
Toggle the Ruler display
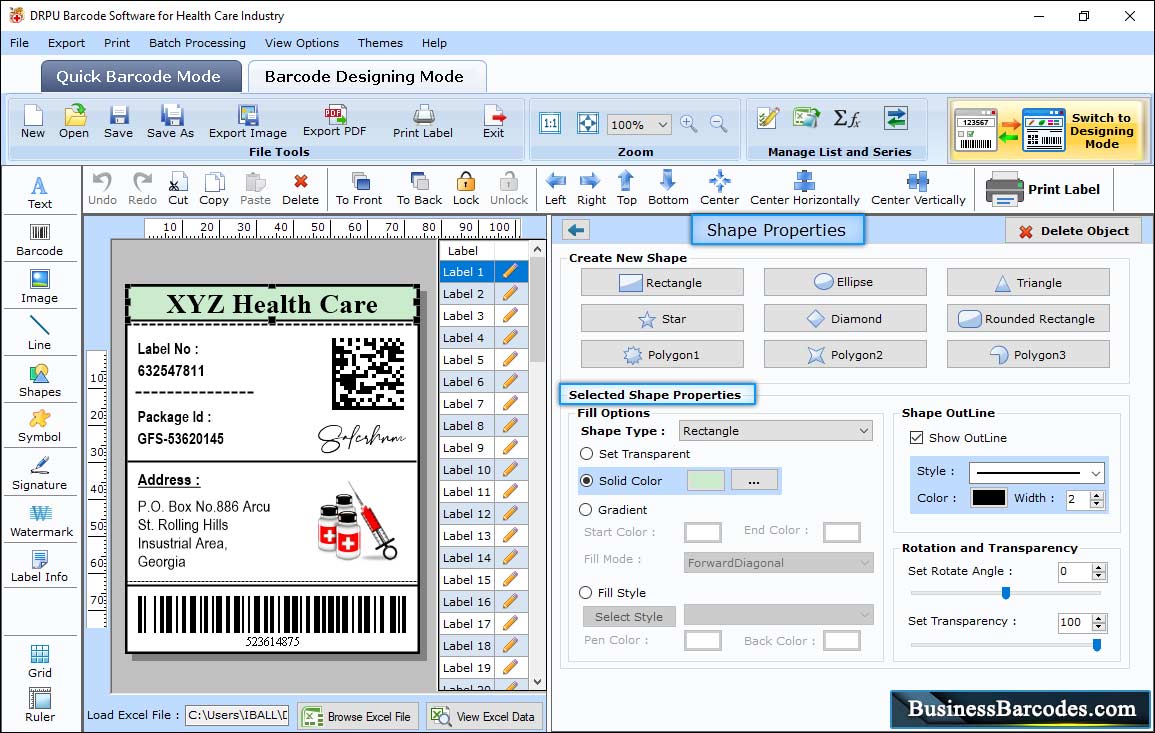[40, 705]
